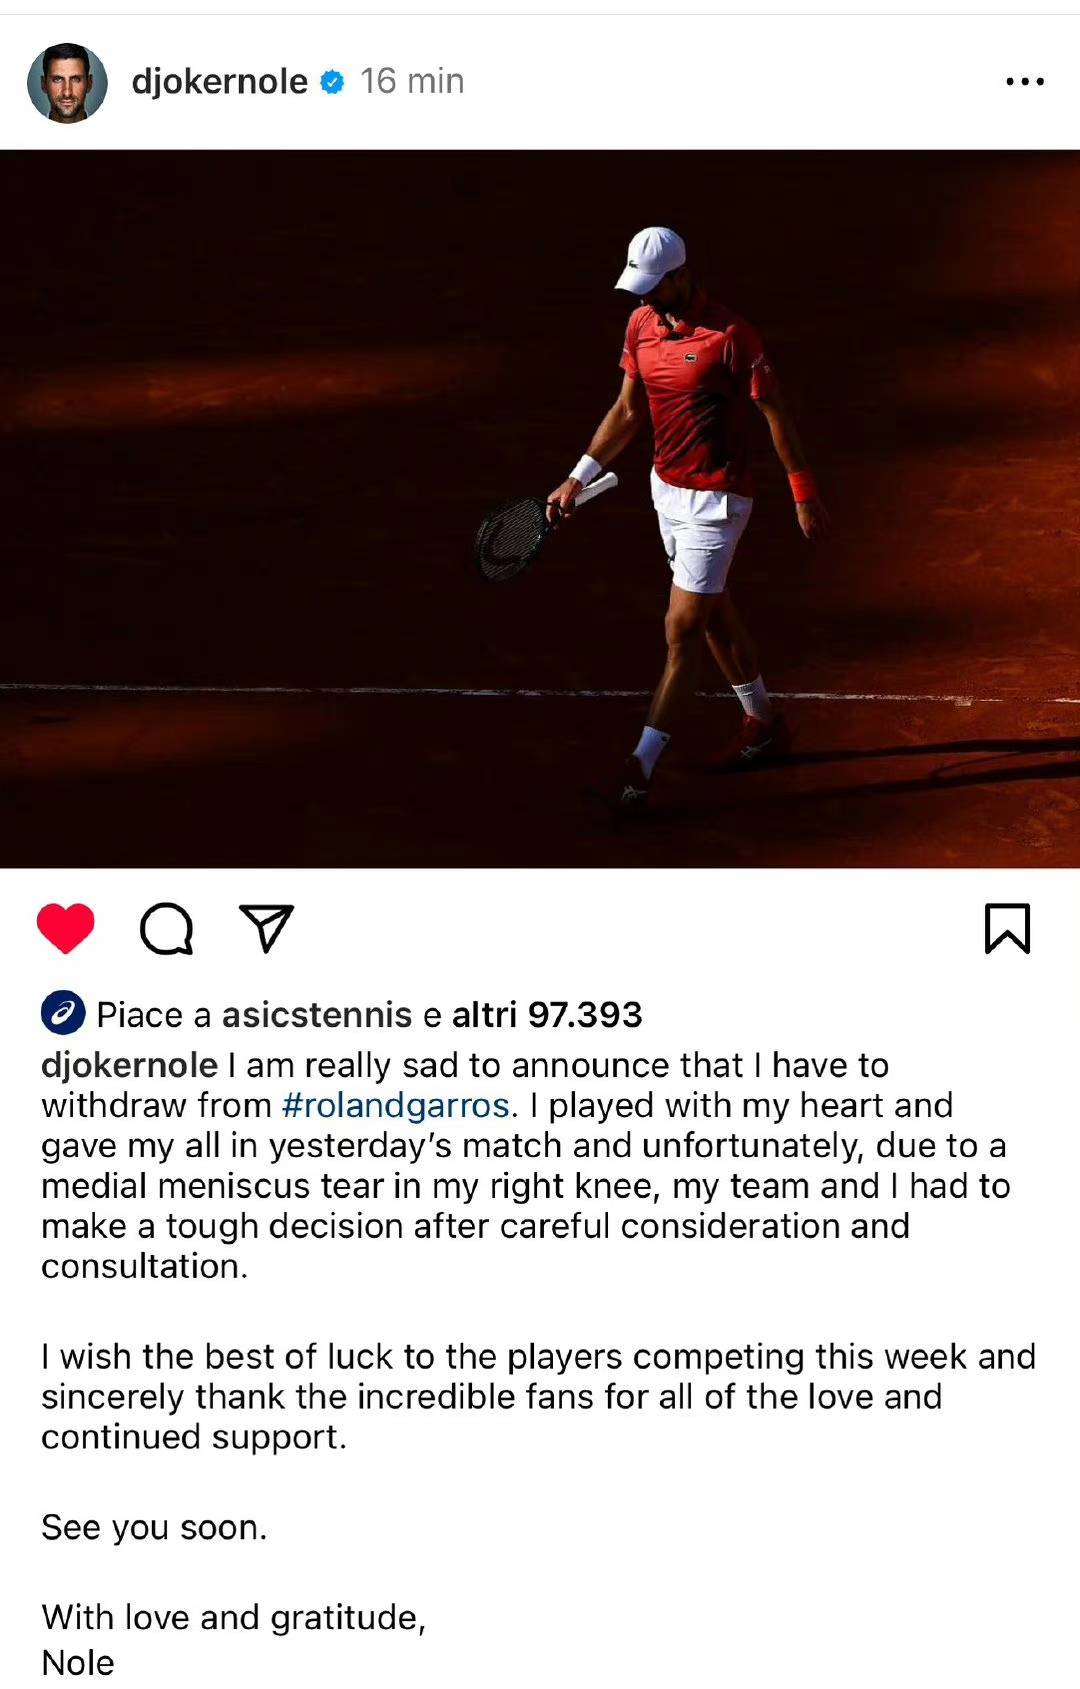Open comments via the speech bubble icon
This screenshot has height=1689, width=1080.
166,929
